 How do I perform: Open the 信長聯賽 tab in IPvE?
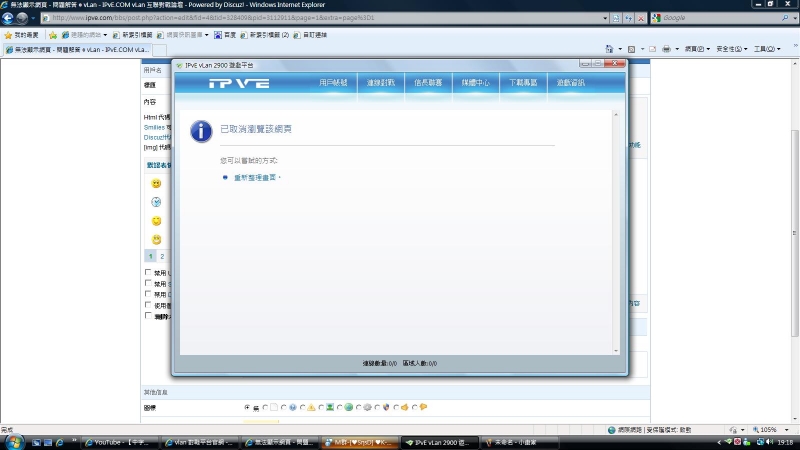pos(428,83)
